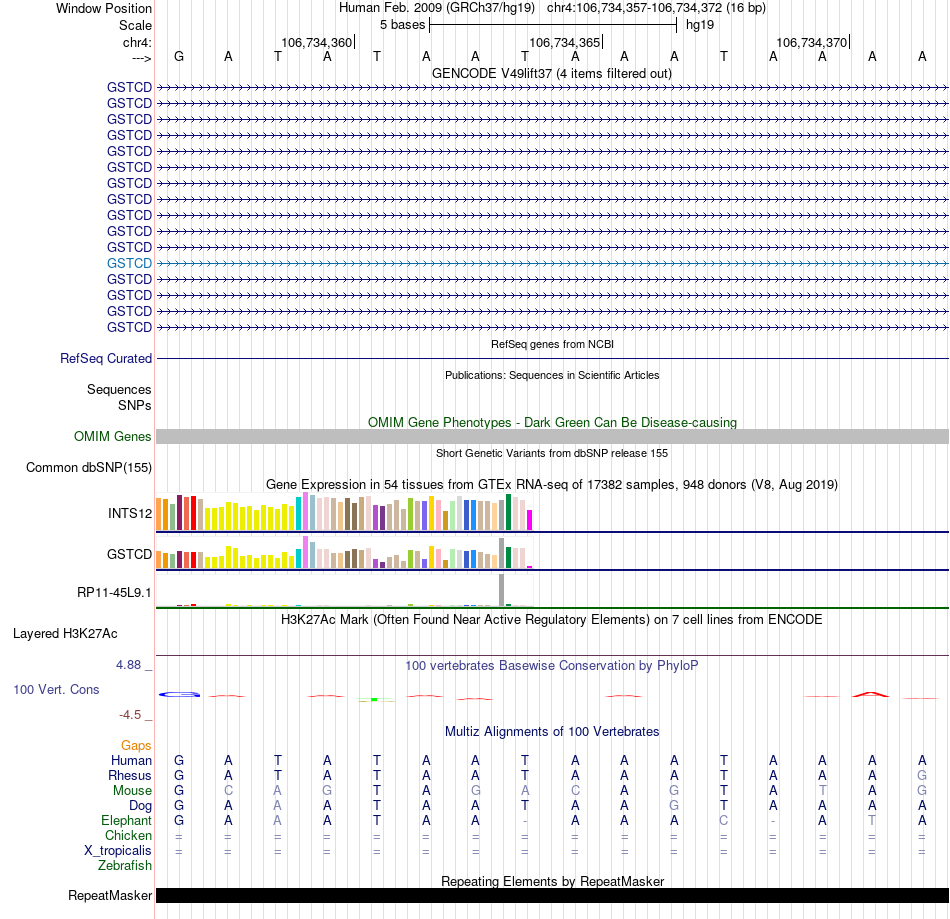Viewport: 950px width, 919px height.
Task: Click the 'Layered H3K27Ac' track label
Action: coord(65,634)
